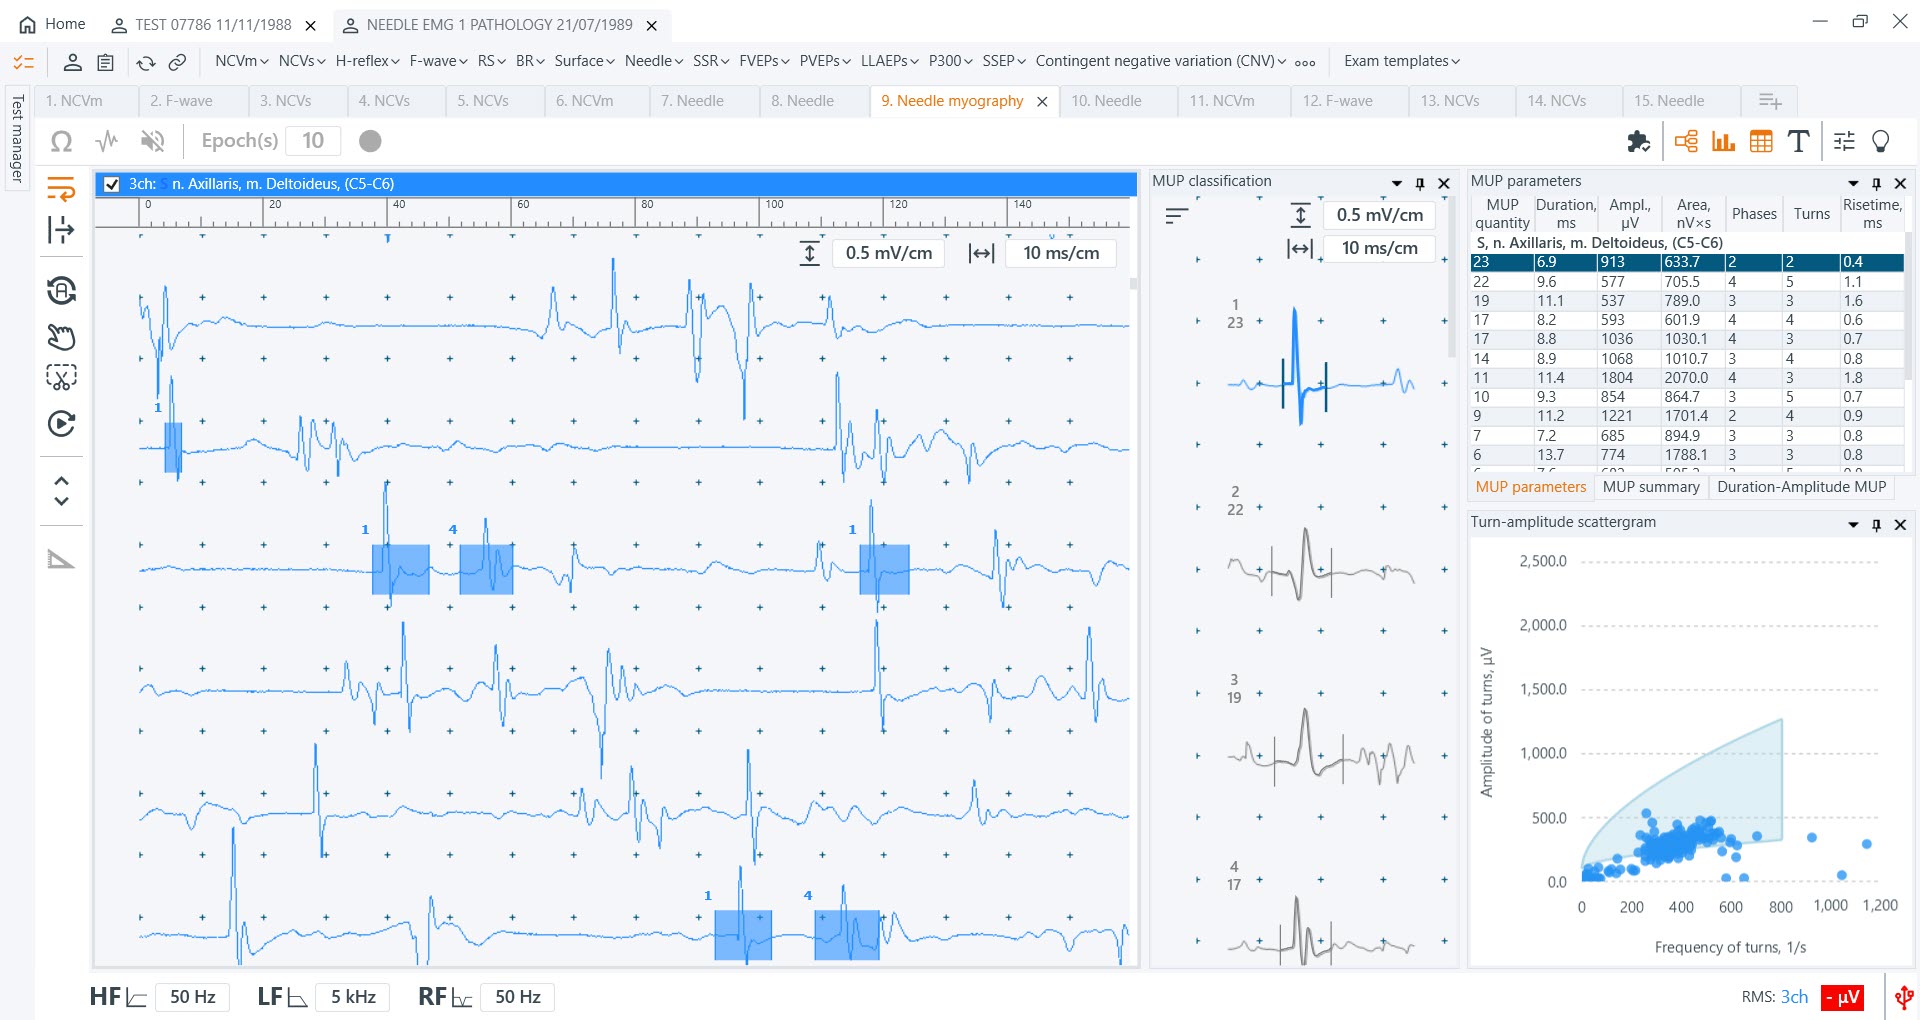Click the text T toolbar icon
Image resolution: width=1920 pixels, height=1020 pixels.
click(x=1798, y=142)
